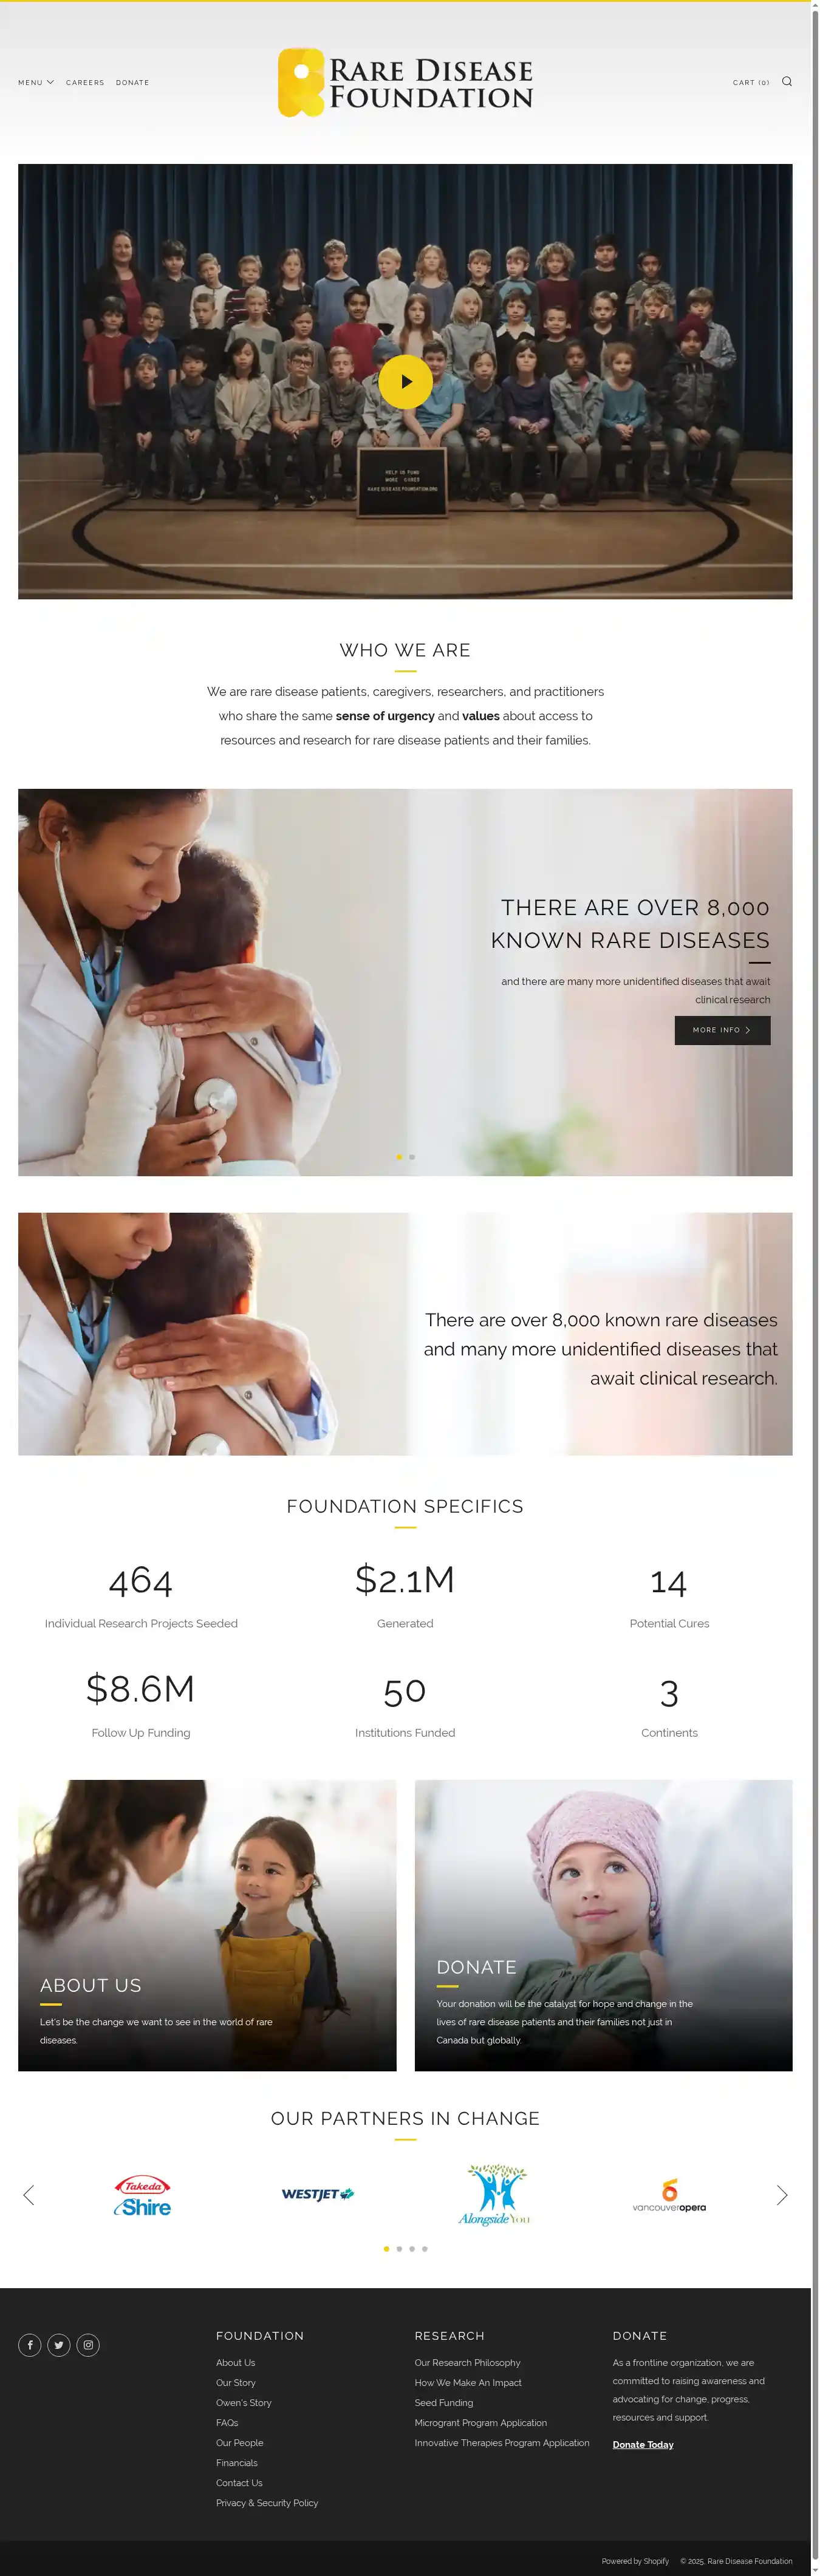Screen dimensions: 820x2576
Task: Open the Cart (0) dropdown
Action: (751, 83)
